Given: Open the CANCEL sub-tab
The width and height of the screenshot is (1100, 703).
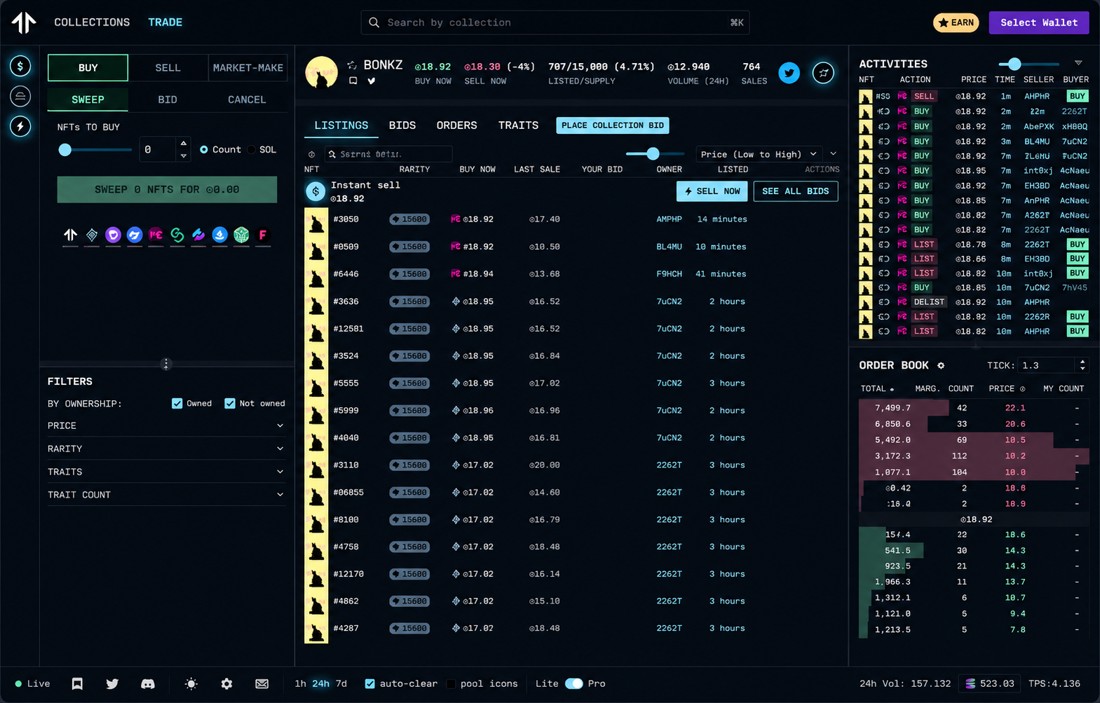Looking at the screenshot, I should tap(247, 100).
